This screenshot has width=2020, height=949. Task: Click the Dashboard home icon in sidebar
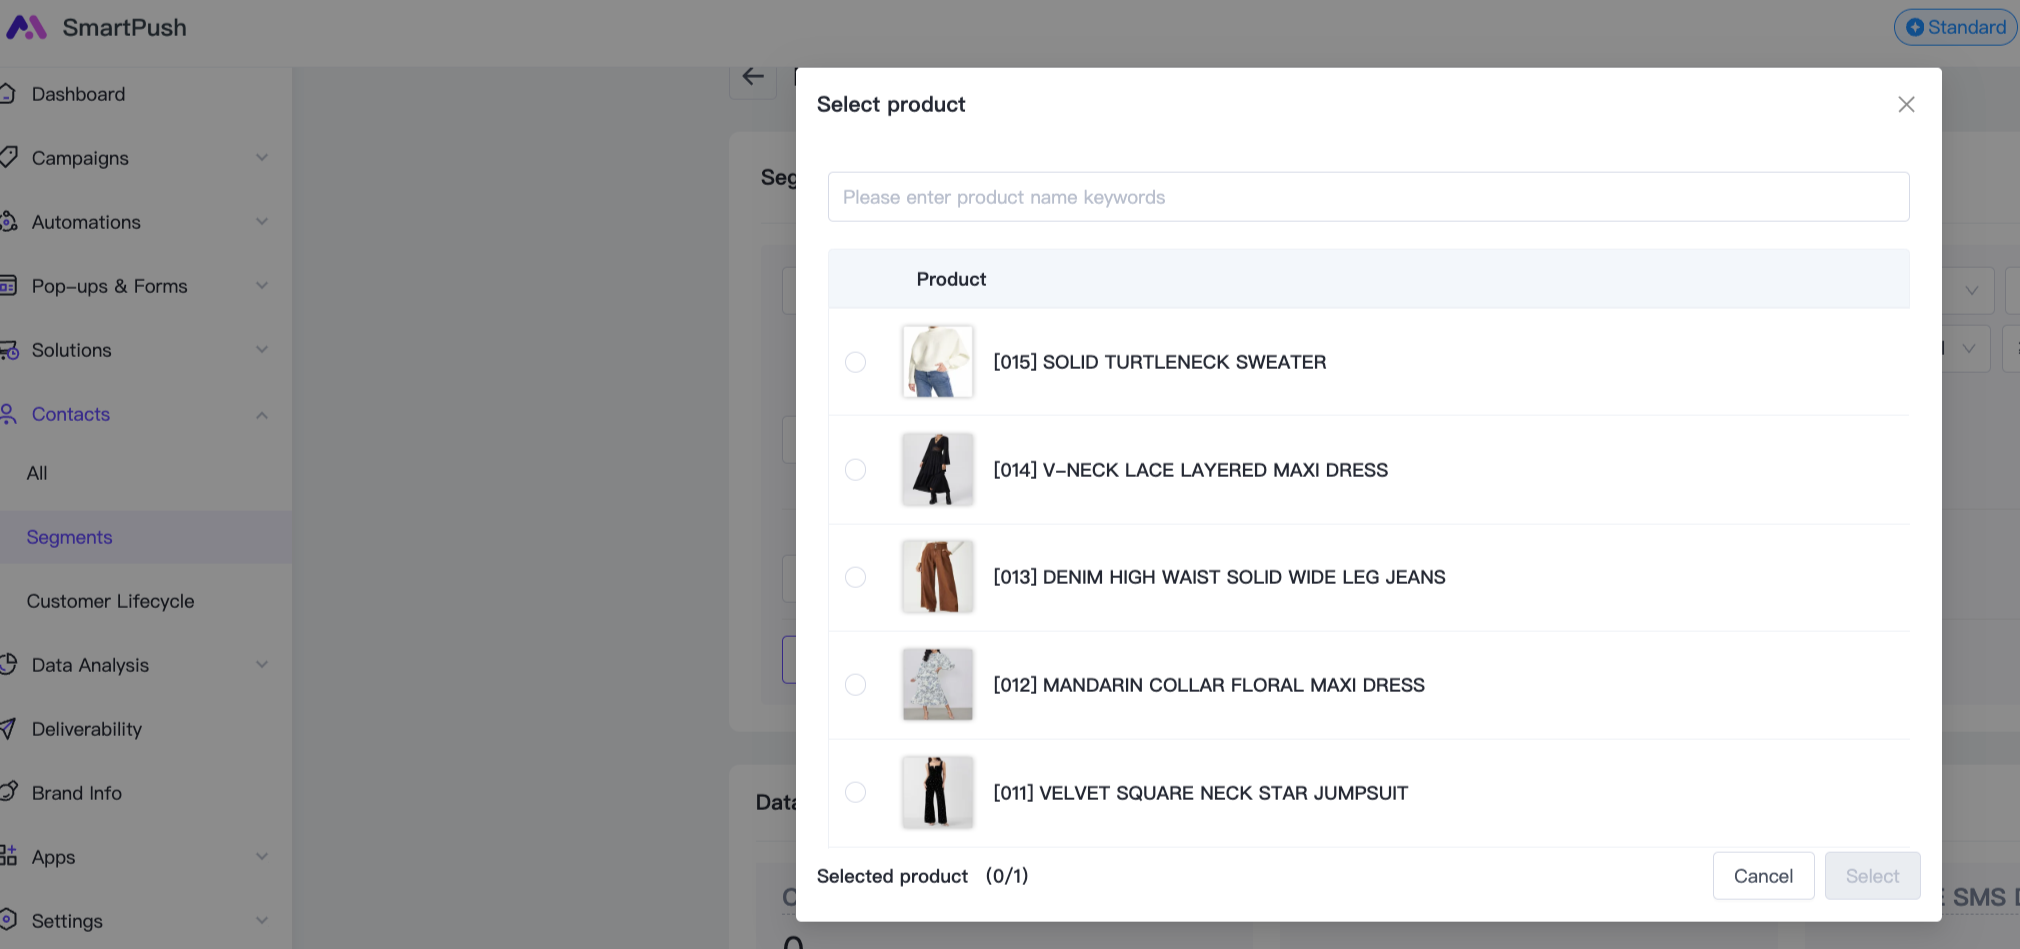click(7, 94)
